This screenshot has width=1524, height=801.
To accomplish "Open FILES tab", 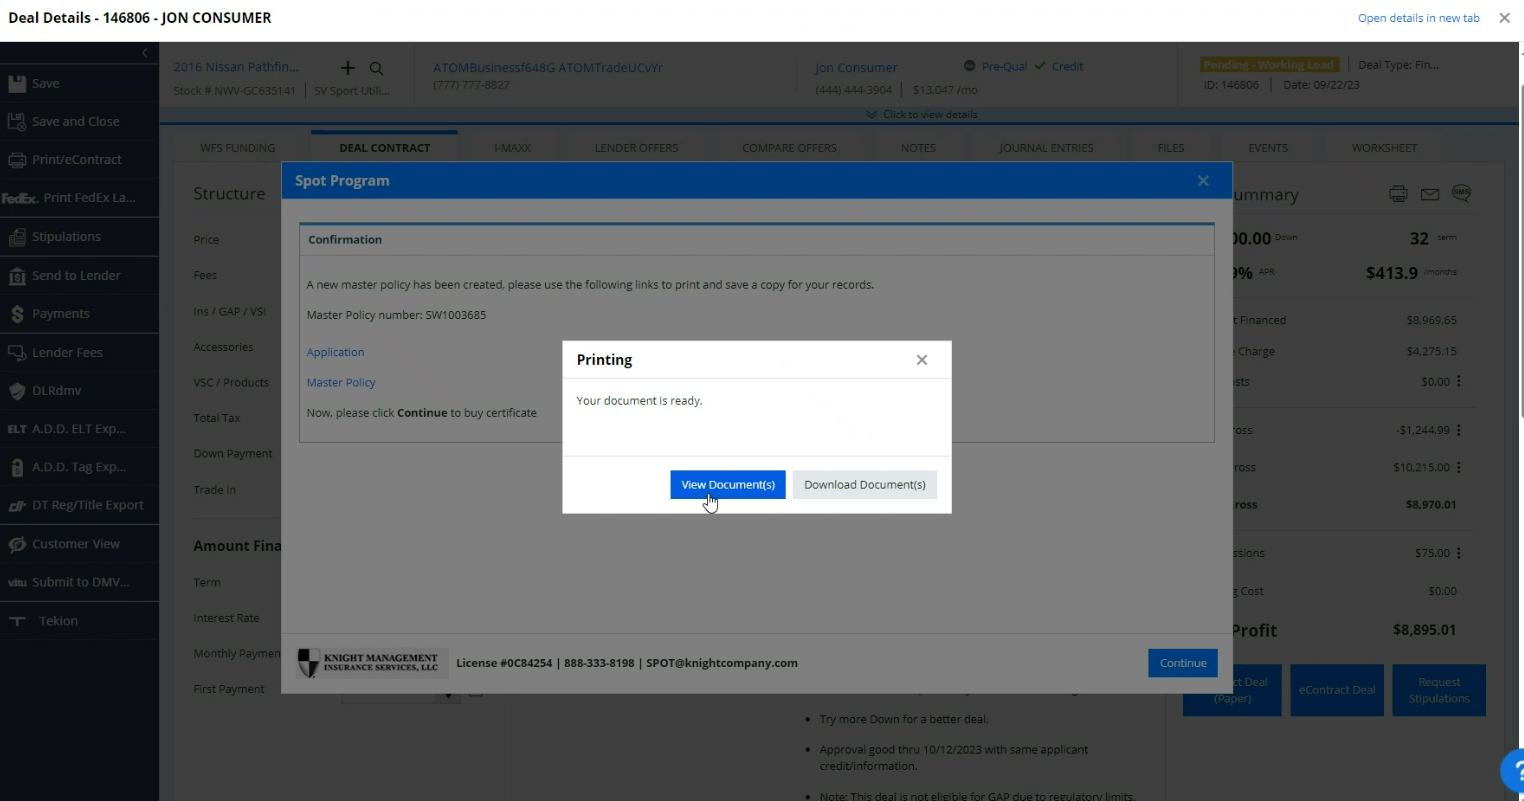I will pyautogui.click(x=1171, y=148).
